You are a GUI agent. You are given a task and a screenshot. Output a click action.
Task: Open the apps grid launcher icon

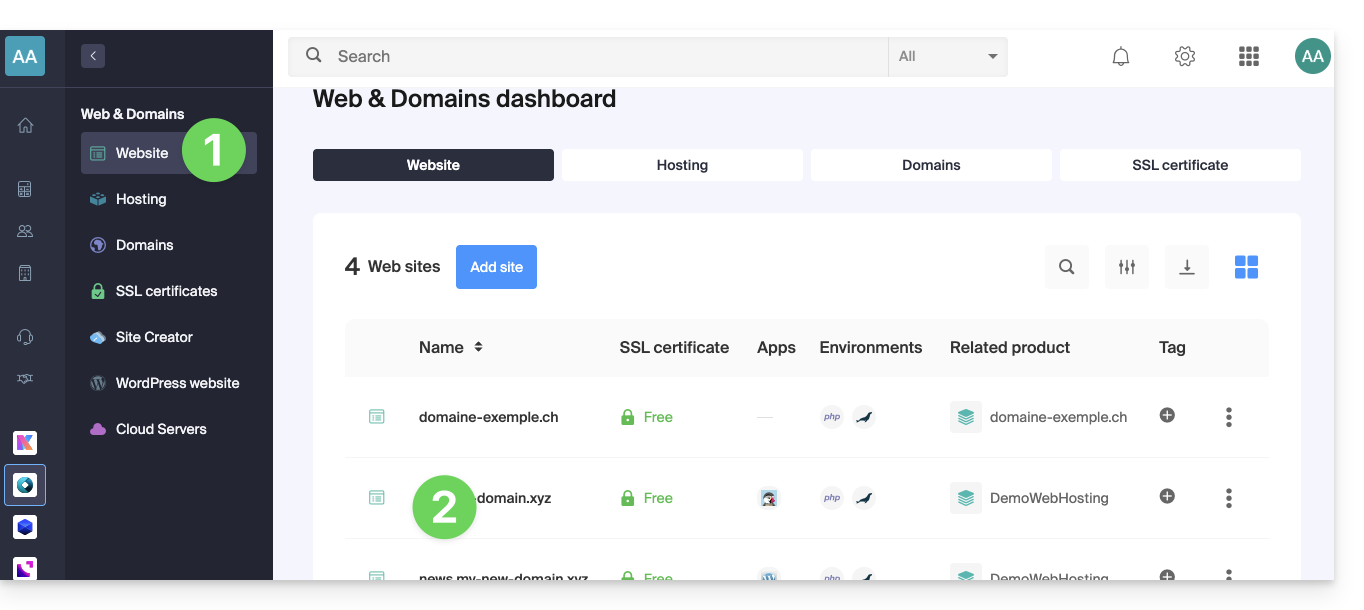(x=1248, y=57)
